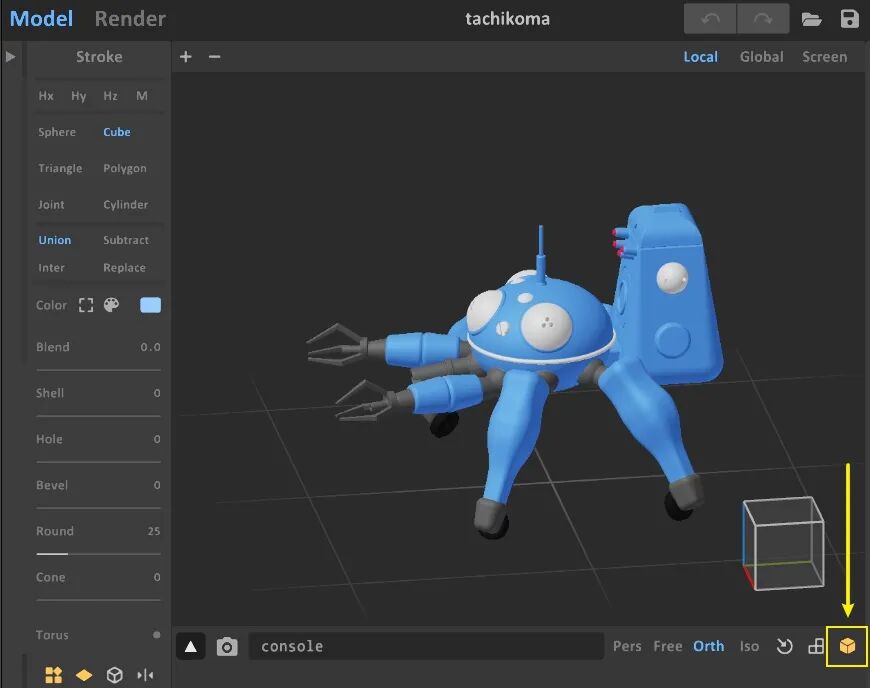This screenshot has height=688, width=870.
Task: Click the Shell slider track
Action: click(x=98, y=416)
